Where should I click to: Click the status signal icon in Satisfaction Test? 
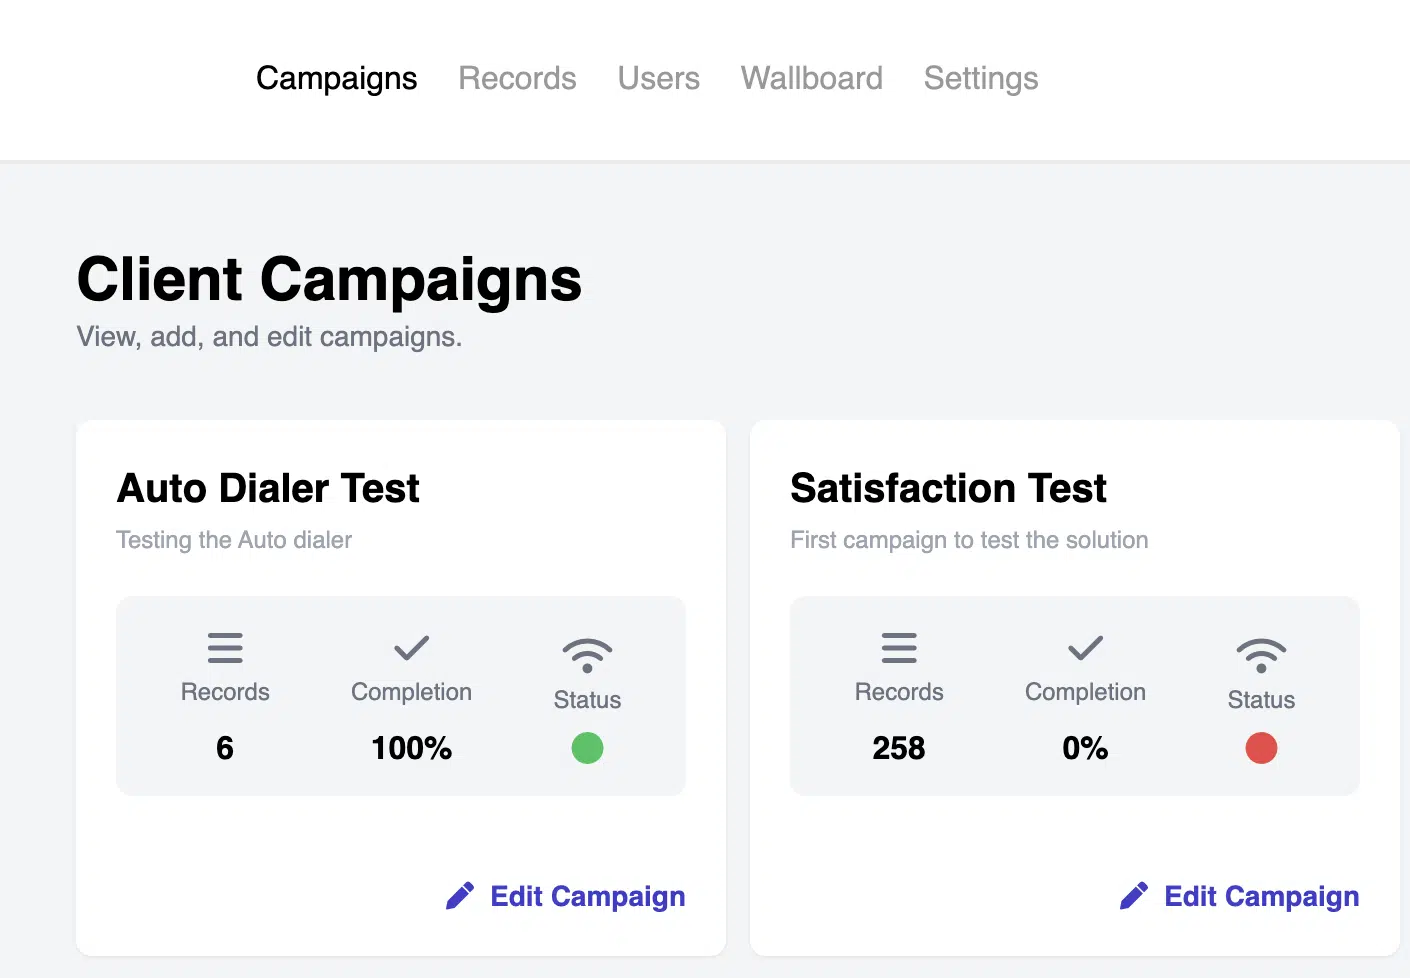[1261, 655]
